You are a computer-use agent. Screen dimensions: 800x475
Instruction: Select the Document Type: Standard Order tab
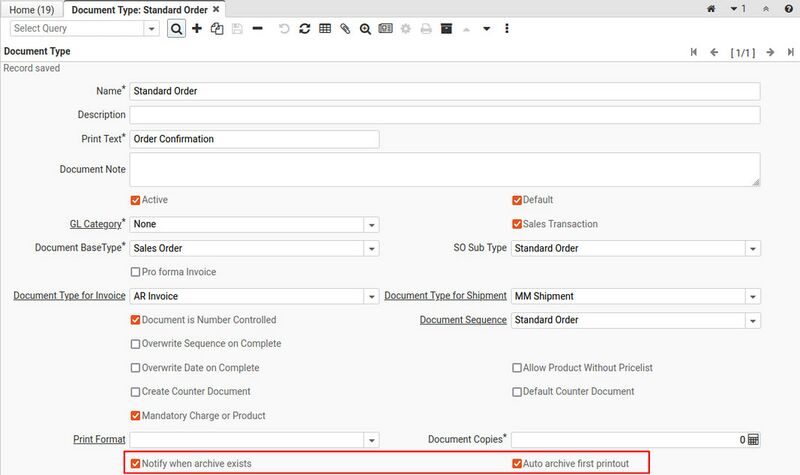(139, 9)
